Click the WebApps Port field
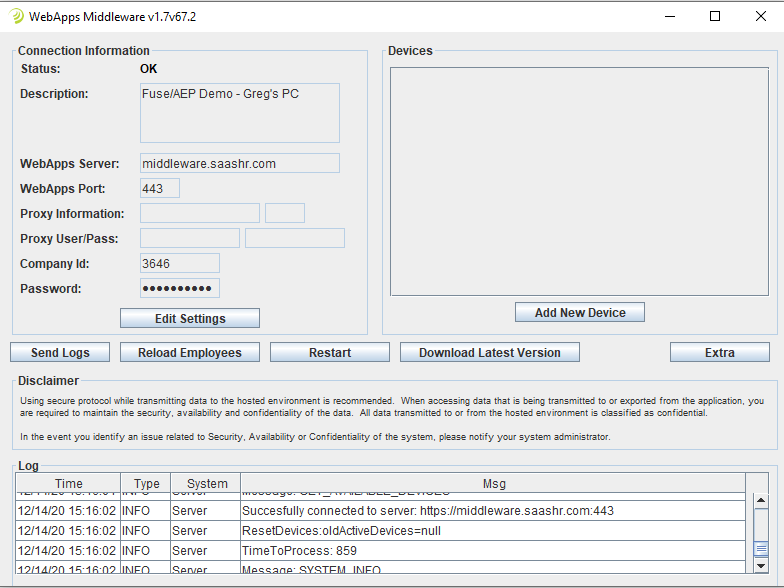The image size is (784, 588). point(160,188)
